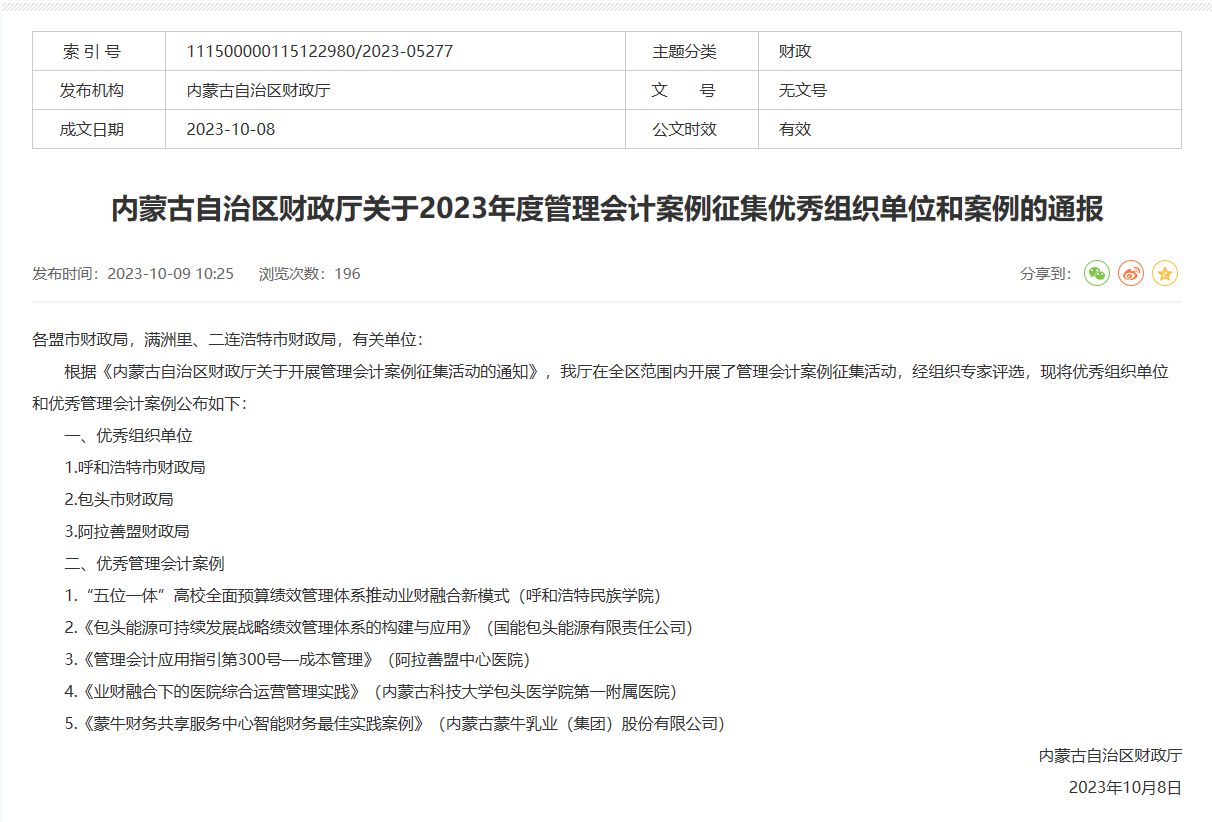This screenshot has width=1212, height=822.
Task: Click the 文号 value 无文号
Action: coord(803,90)
